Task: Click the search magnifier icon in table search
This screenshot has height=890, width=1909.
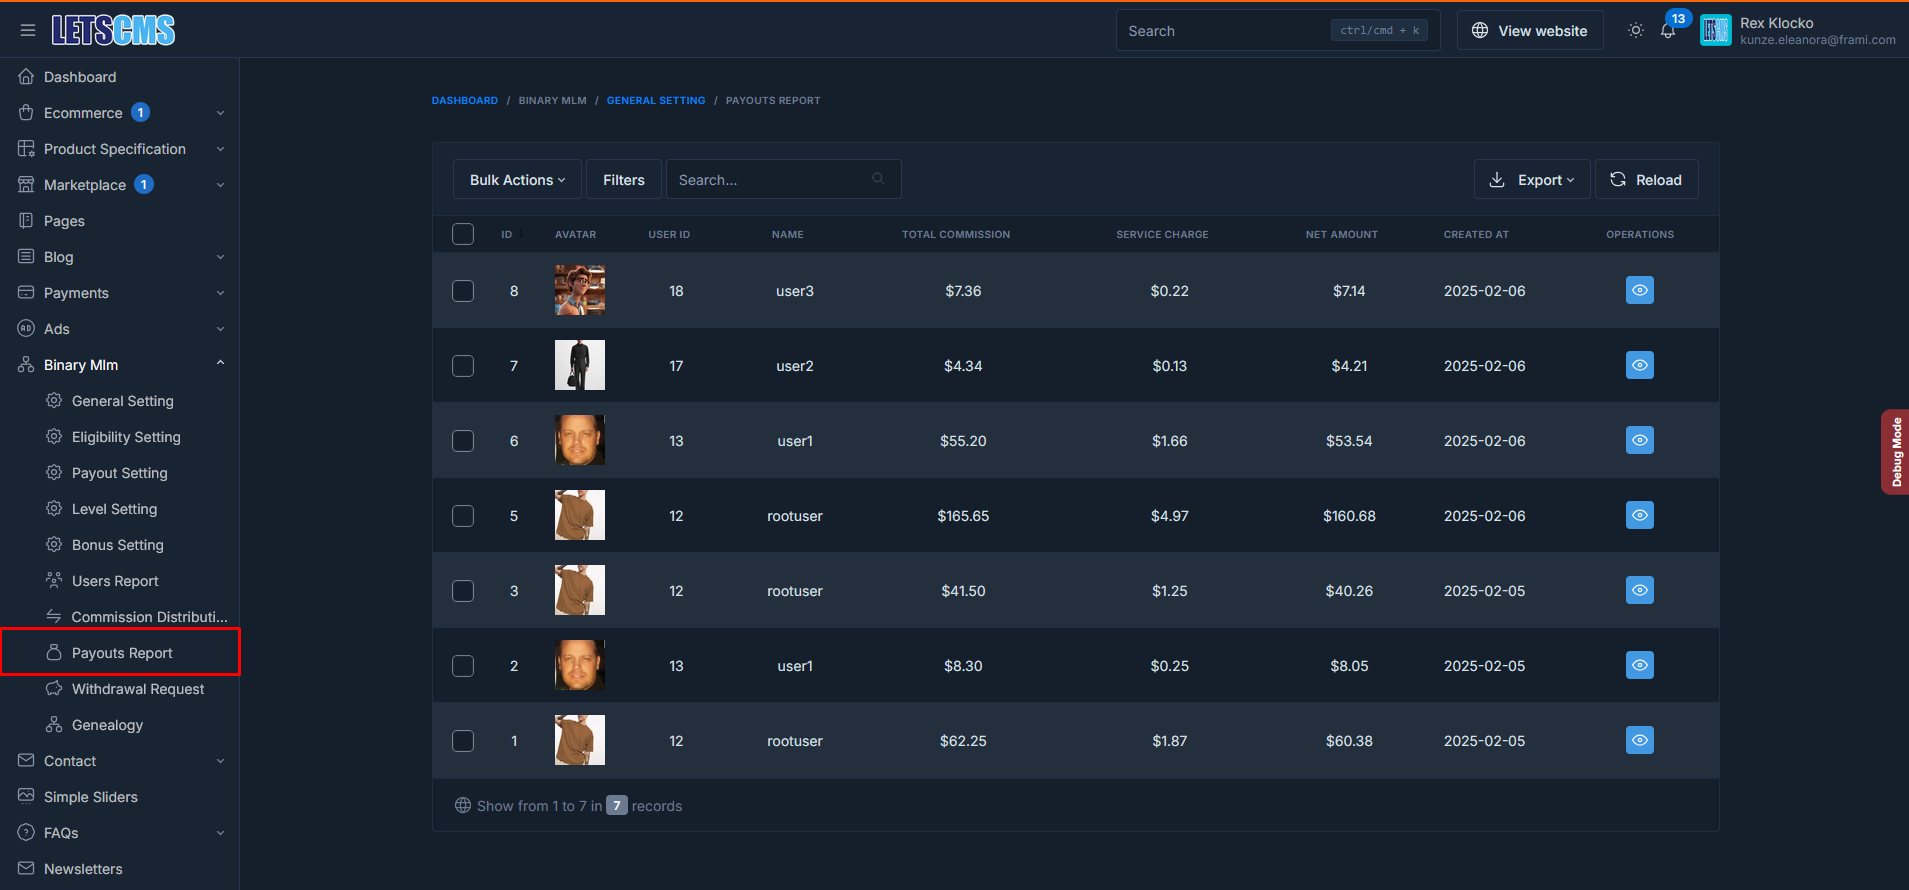Action: pos(878,179)
